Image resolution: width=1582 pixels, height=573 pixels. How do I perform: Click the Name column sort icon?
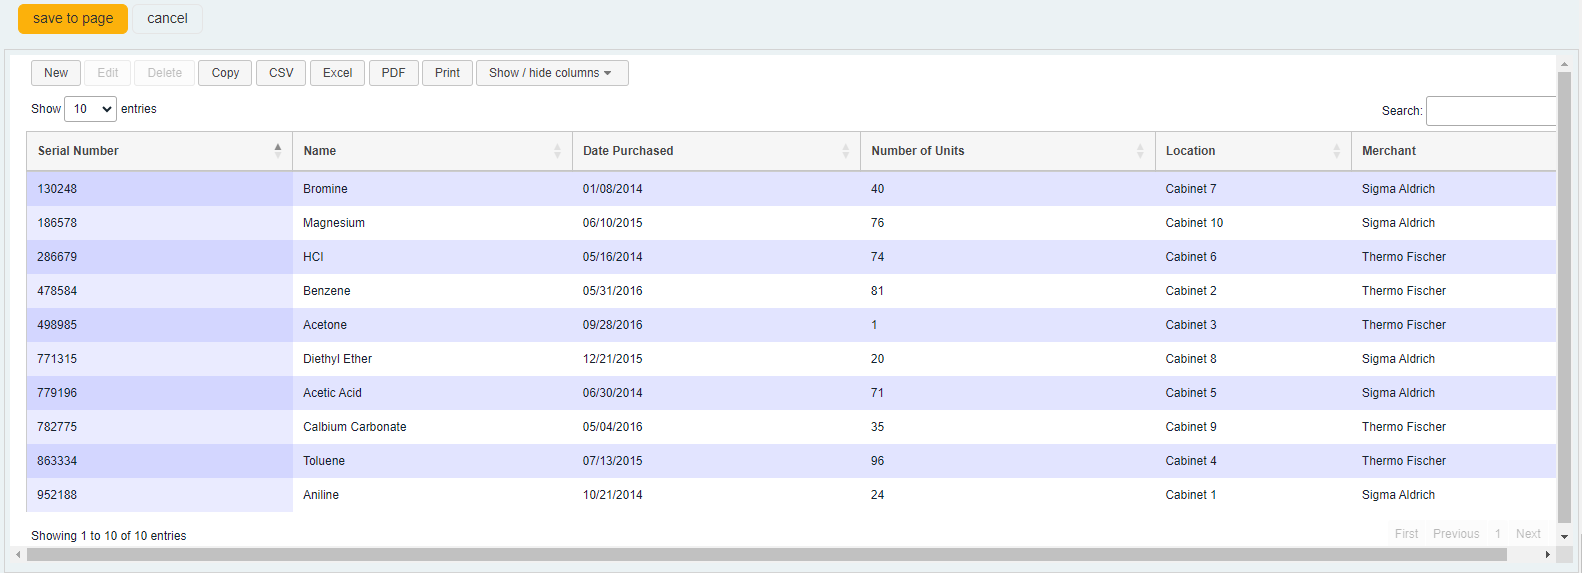(557, 151)
